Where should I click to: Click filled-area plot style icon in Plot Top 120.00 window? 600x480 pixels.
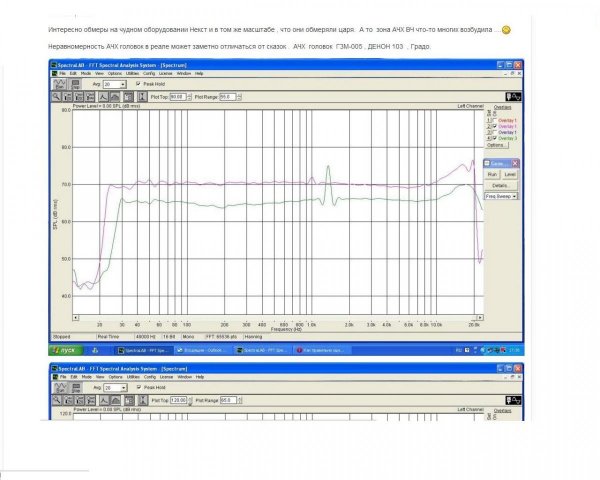coord(115,400)
